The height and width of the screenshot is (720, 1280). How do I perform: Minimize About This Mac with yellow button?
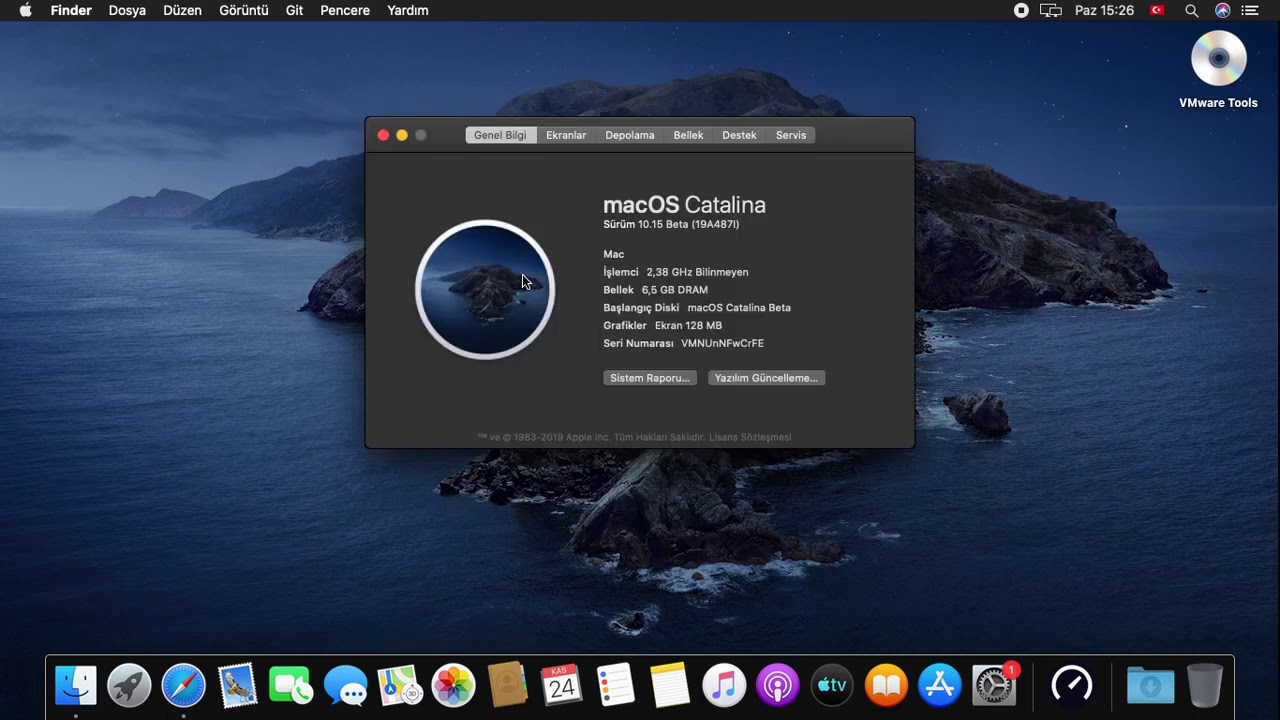point(402,135)
